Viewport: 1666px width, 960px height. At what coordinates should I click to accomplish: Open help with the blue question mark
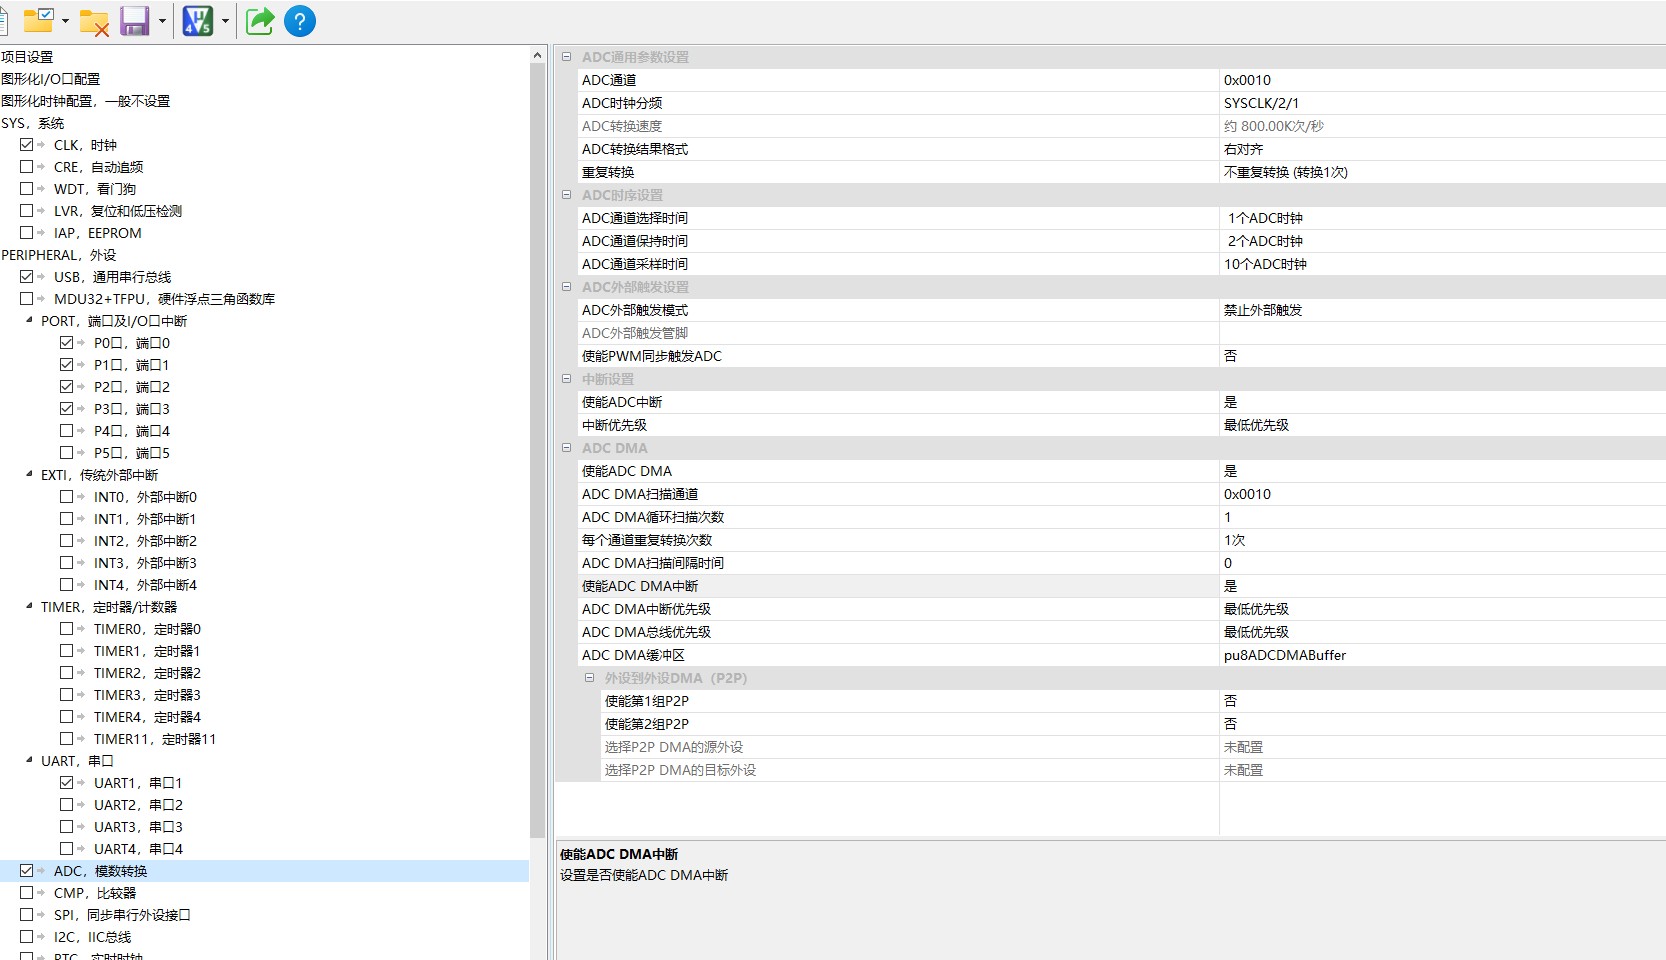click(300, 21)
